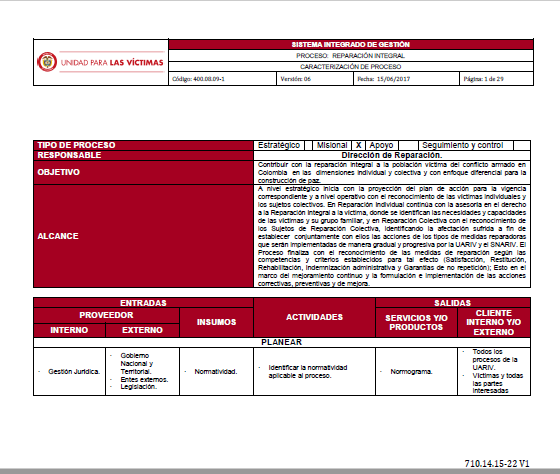Click 'Página: 1 de 29' cell
Screen dimensions: 560x474
click(x=496, y=79)
